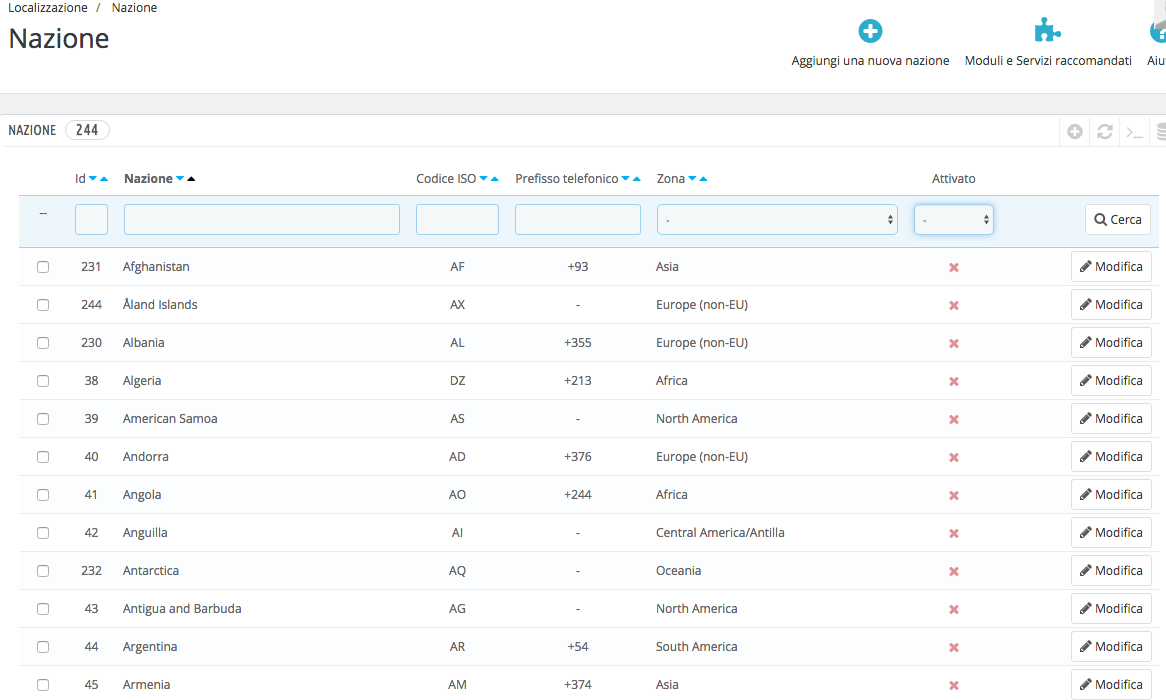Open the Attivato filter dropdown
Image resolution: width=1166 pixels, height=700 pixels.
[x=953, y=220]
